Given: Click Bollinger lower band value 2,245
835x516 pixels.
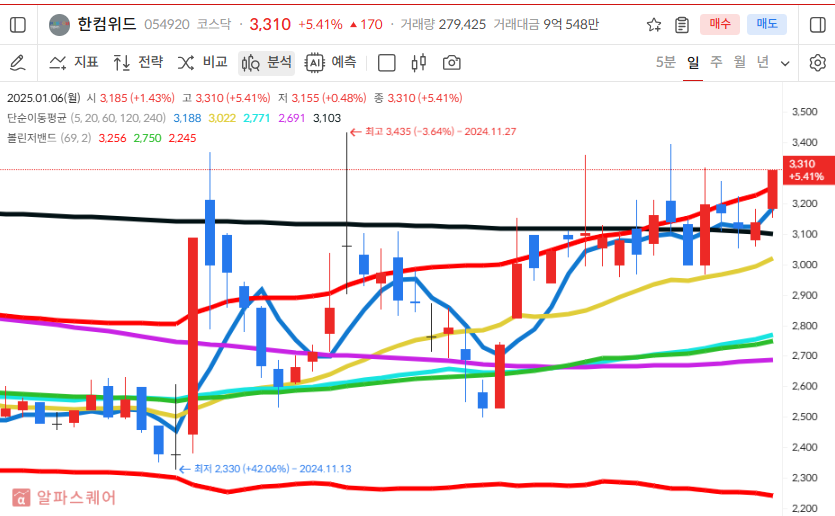Looking at the screenshot, I should click(182, 138).
